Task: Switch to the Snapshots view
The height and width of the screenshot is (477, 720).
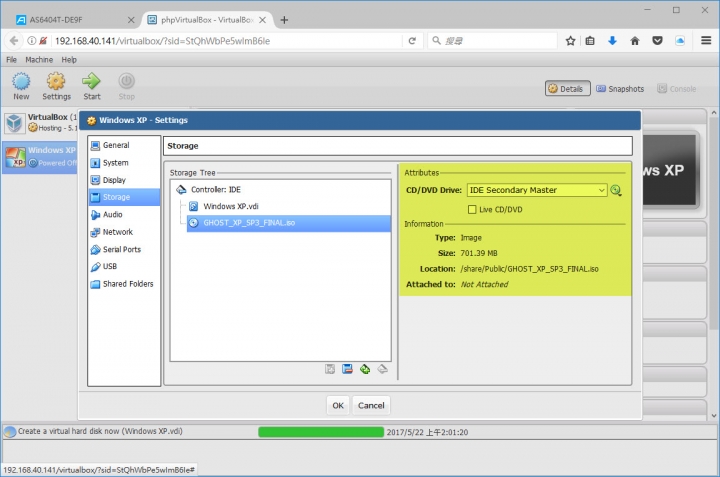Action: (x=620, y=89)
